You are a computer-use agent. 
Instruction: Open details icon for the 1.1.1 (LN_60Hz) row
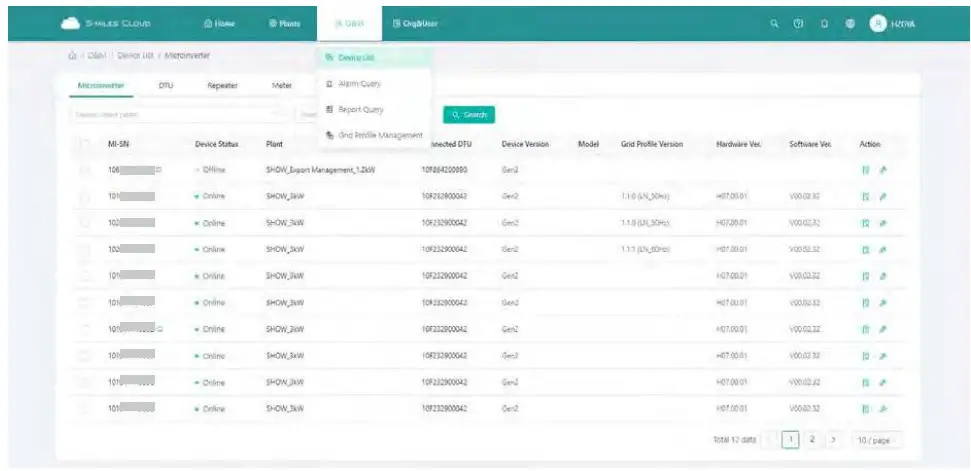coord(866,249)
